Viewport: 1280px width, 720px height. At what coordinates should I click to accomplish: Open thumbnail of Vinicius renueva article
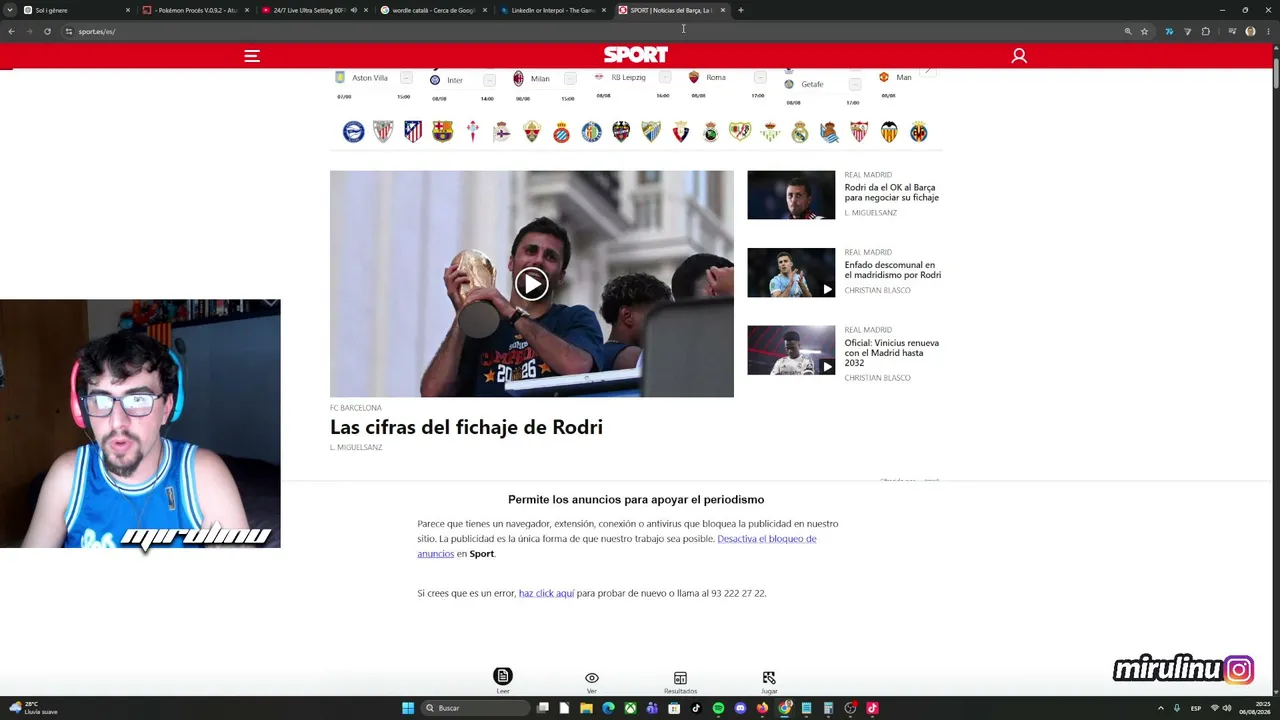pos(791,350)
